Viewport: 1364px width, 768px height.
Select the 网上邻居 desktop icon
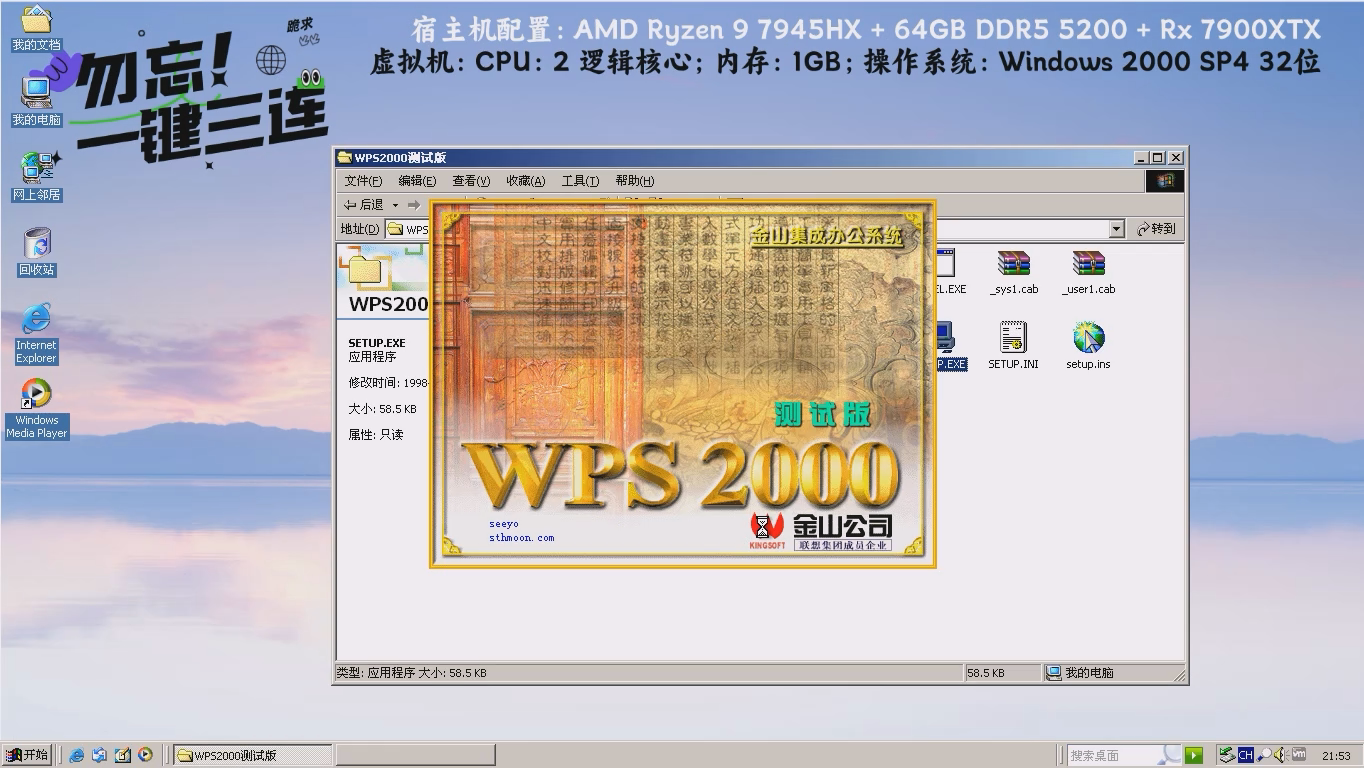(37, 176)
